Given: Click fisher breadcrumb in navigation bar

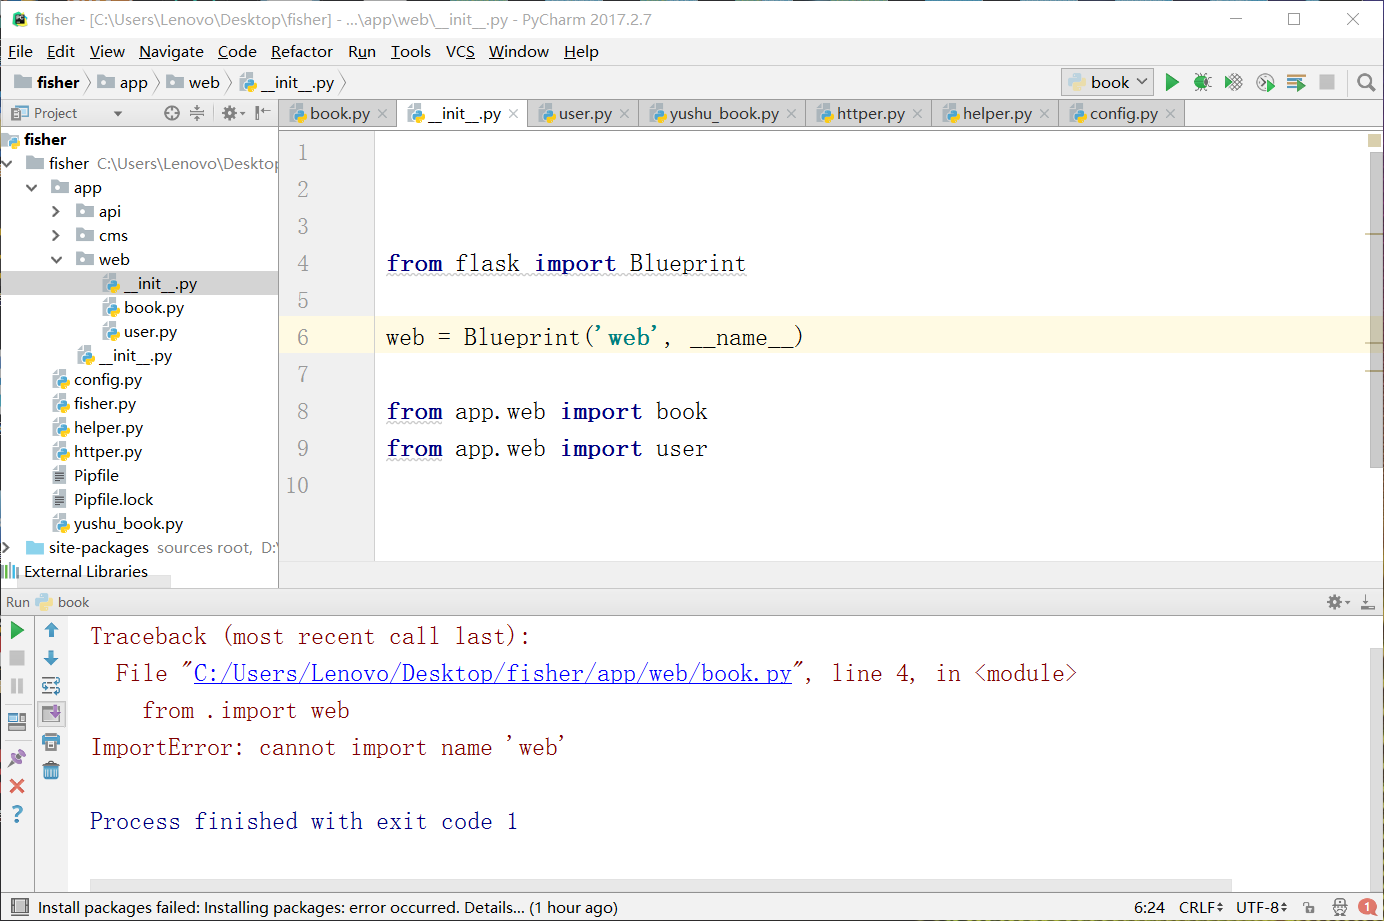Looking at the screenshot, I should click(48, 82).
